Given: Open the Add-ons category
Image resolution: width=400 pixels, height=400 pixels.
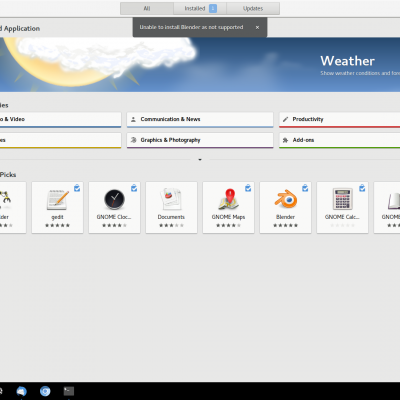Looking at the screenshot, I should 340,140.
